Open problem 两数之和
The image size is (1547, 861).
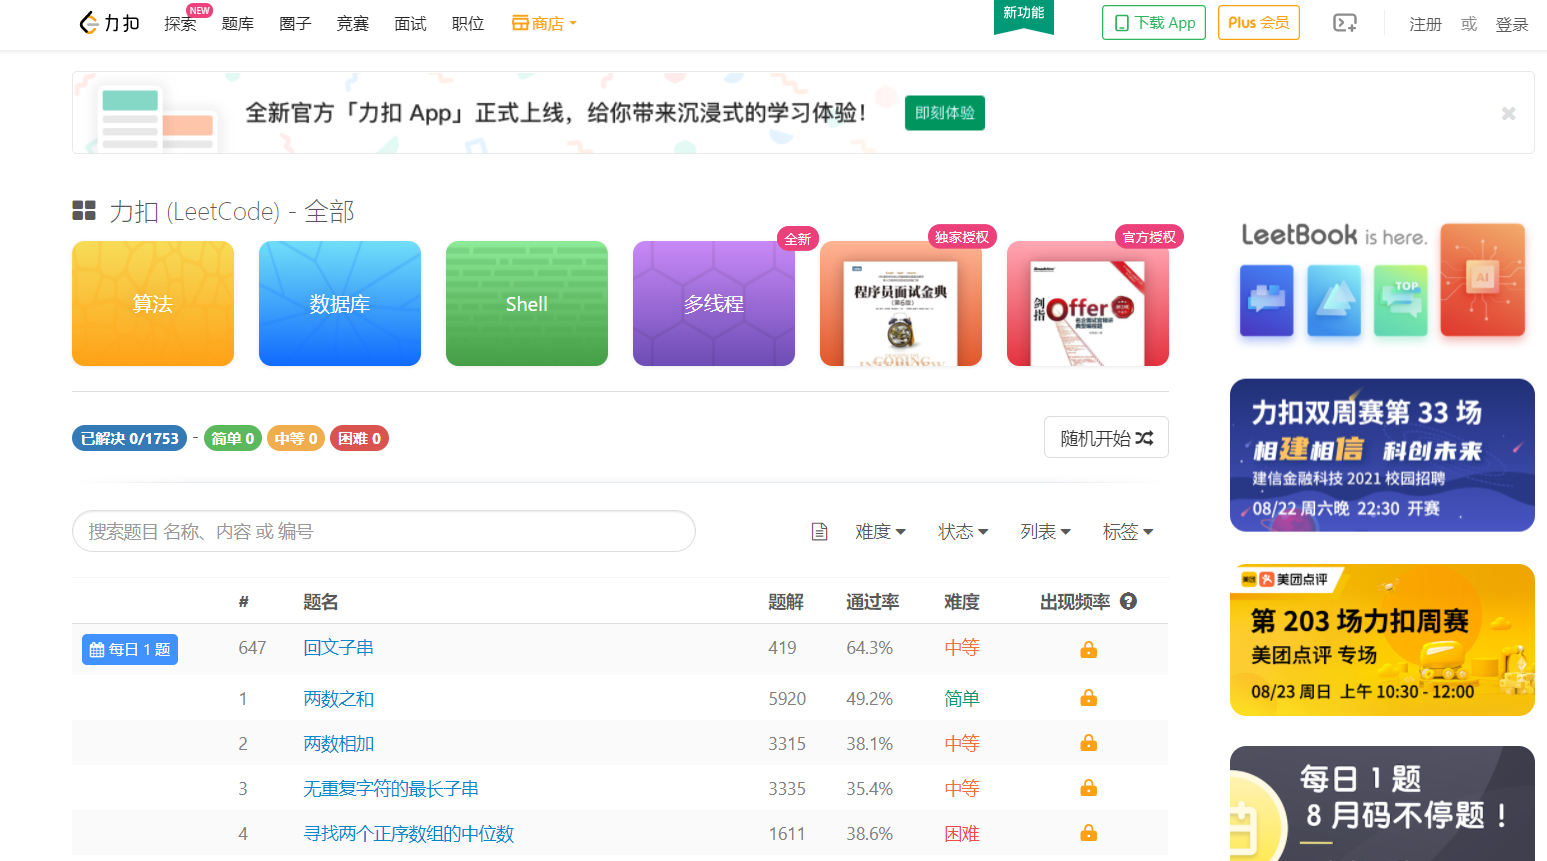338,699
